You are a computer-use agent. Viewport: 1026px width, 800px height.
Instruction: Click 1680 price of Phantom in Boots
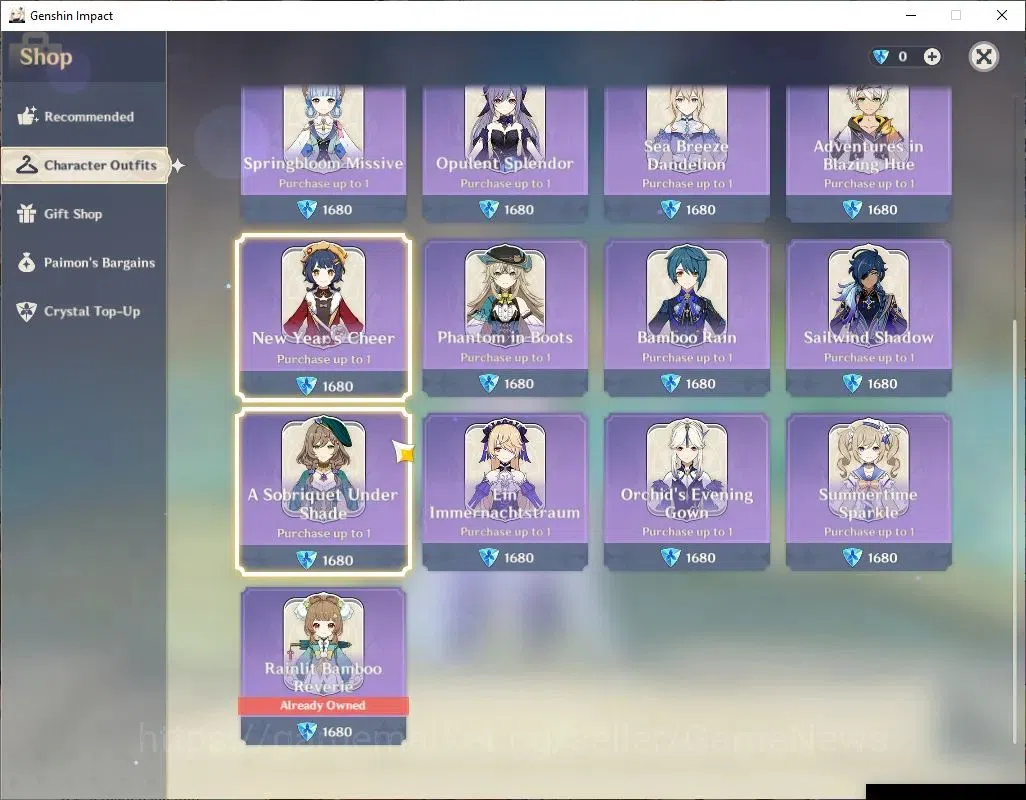point(519,384)
